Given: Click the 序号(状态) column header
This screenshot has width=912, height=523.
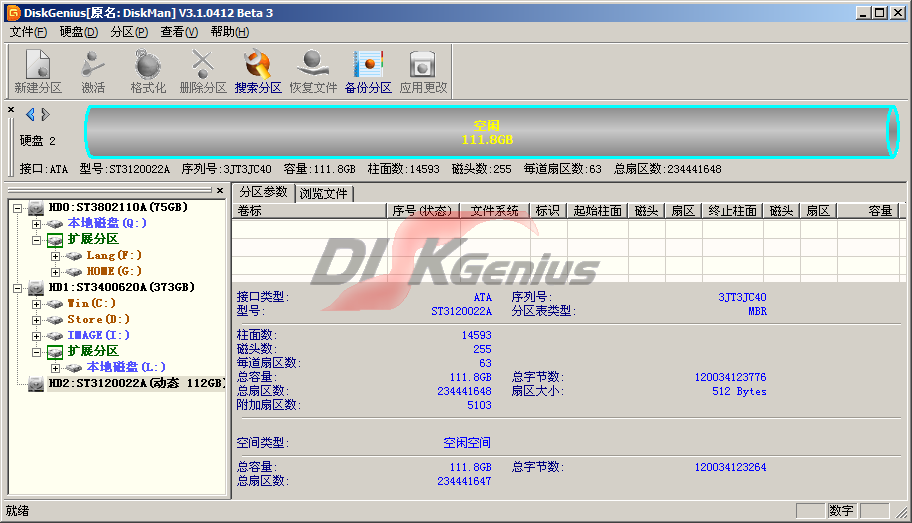Looking at the screenshot, I should click(423, 211).
